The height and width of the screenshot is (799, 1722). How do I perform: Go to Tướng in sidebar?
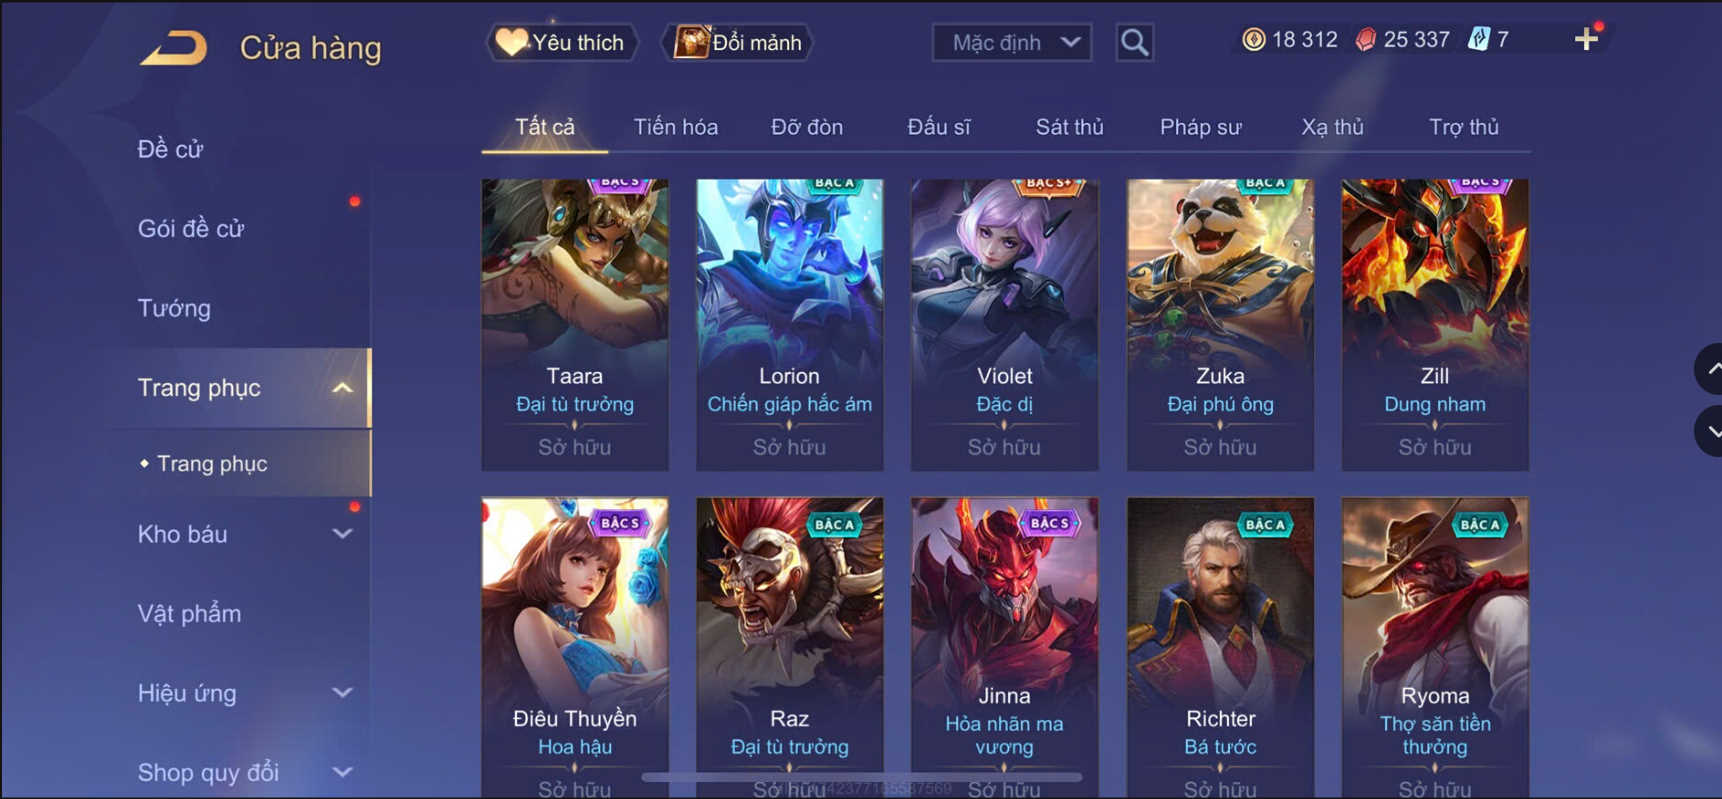pos(174,308)
